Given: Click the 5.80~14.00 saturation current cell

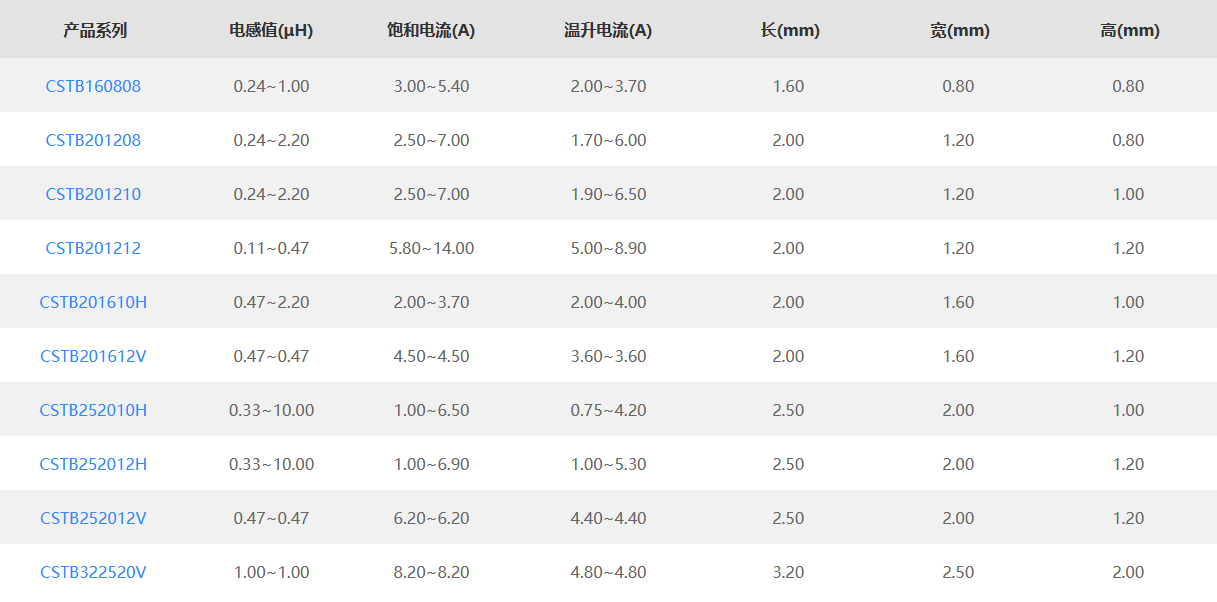Looking at the screenshot, I should pyautogui.click(x=431, y=248).
